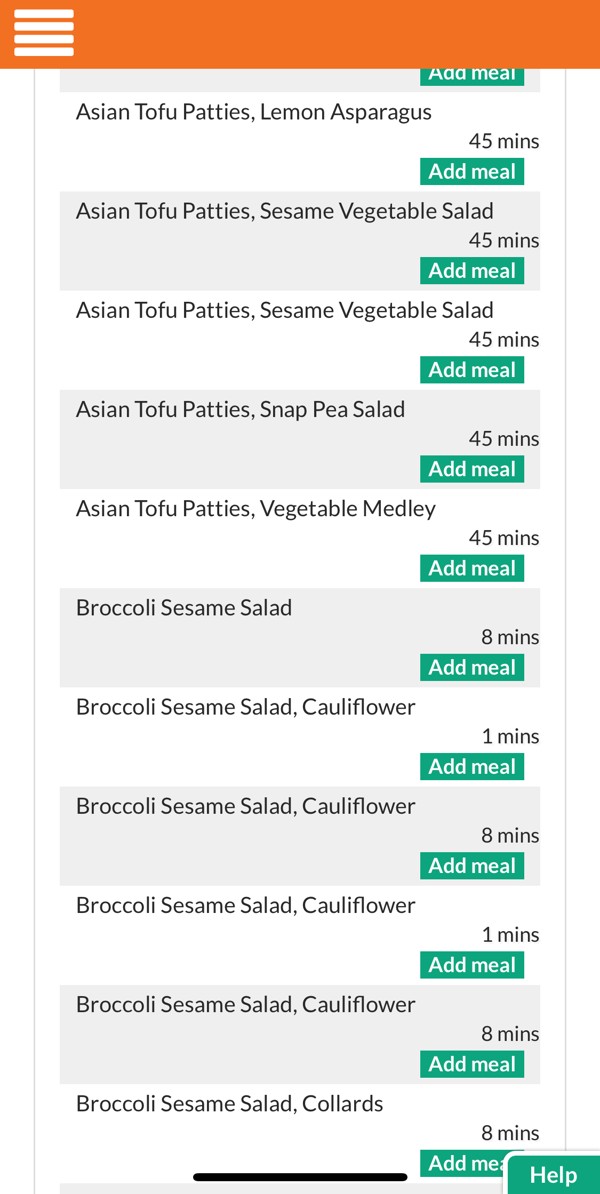This screenshot has height=1194, width=600.
Task: Add meal Asian Tofu Patties, Lemon Asparagus
Action: point(471,171)
